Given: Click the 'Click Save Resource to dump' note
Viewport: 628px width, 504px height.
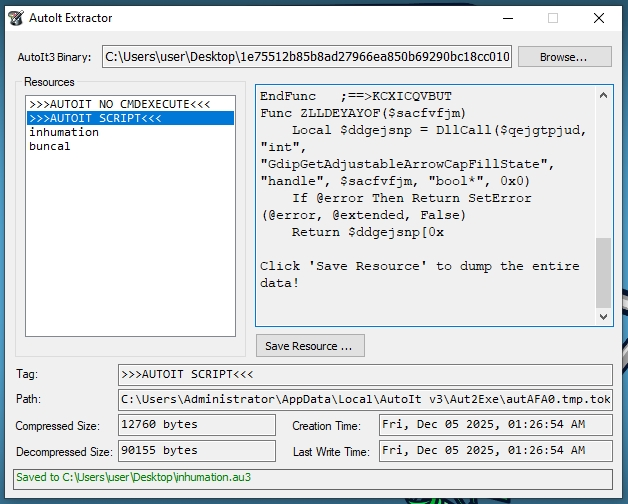Looking at the screenshot, I should coord(420,274).
